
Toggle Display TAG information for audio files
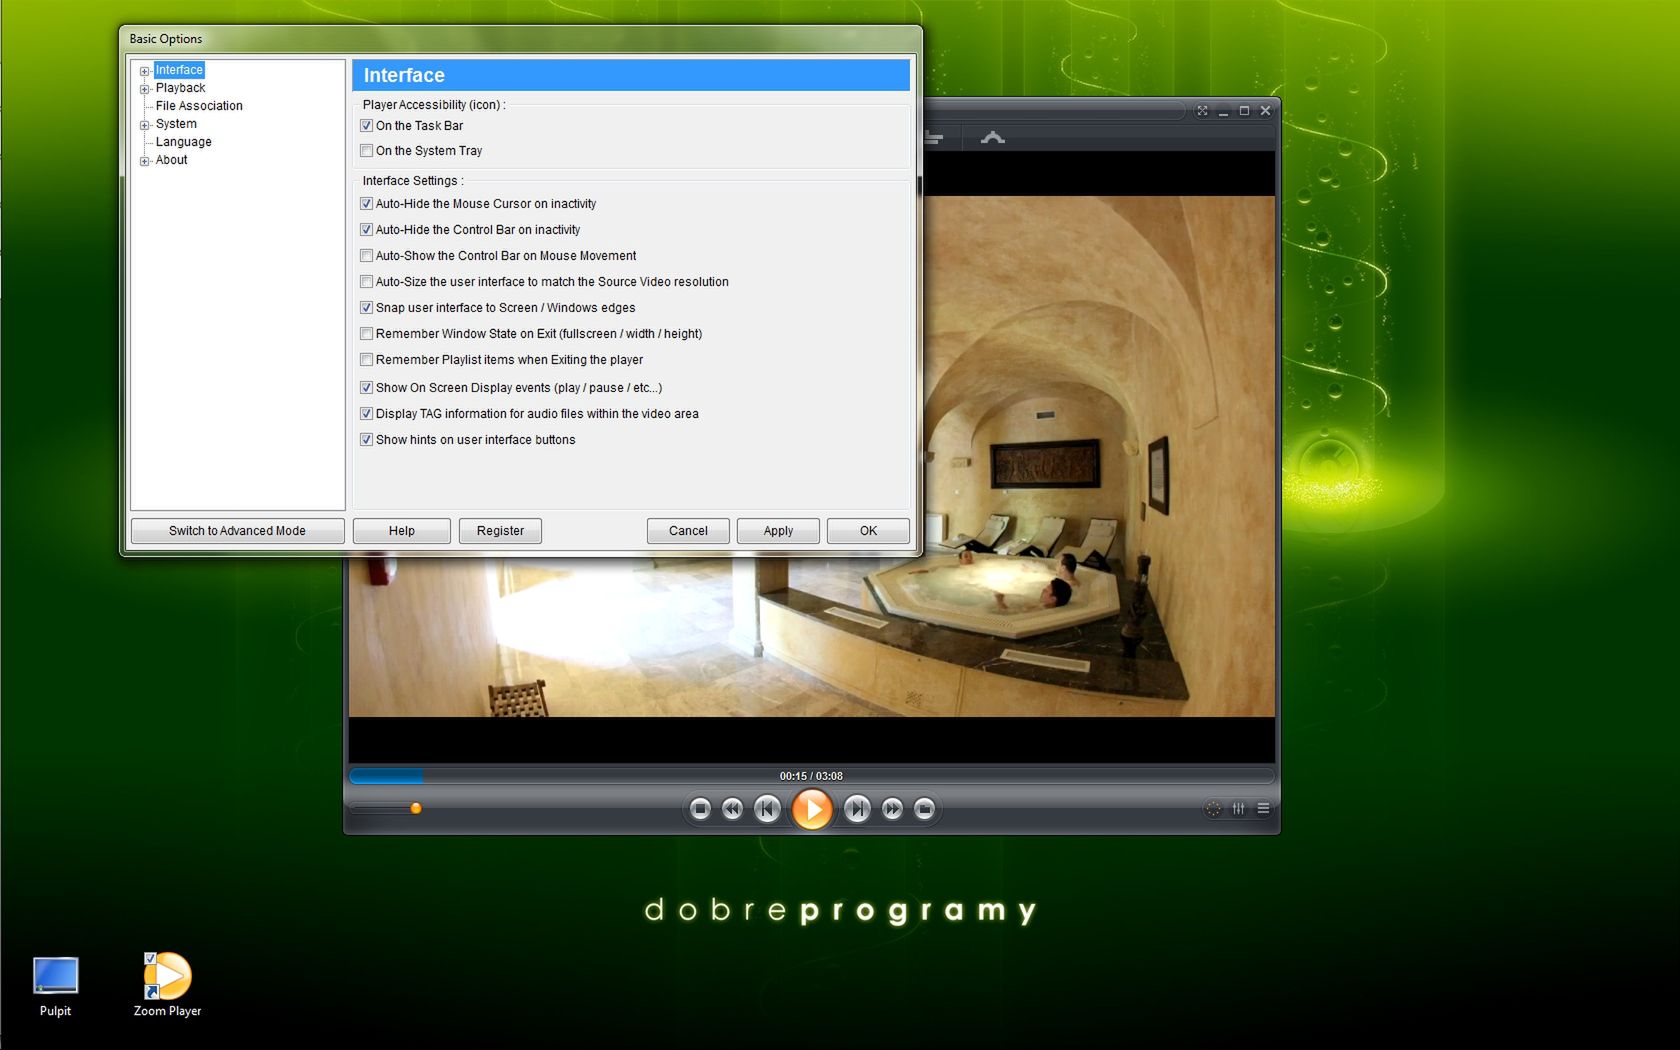pyautogui.click(x=366, y=414)
